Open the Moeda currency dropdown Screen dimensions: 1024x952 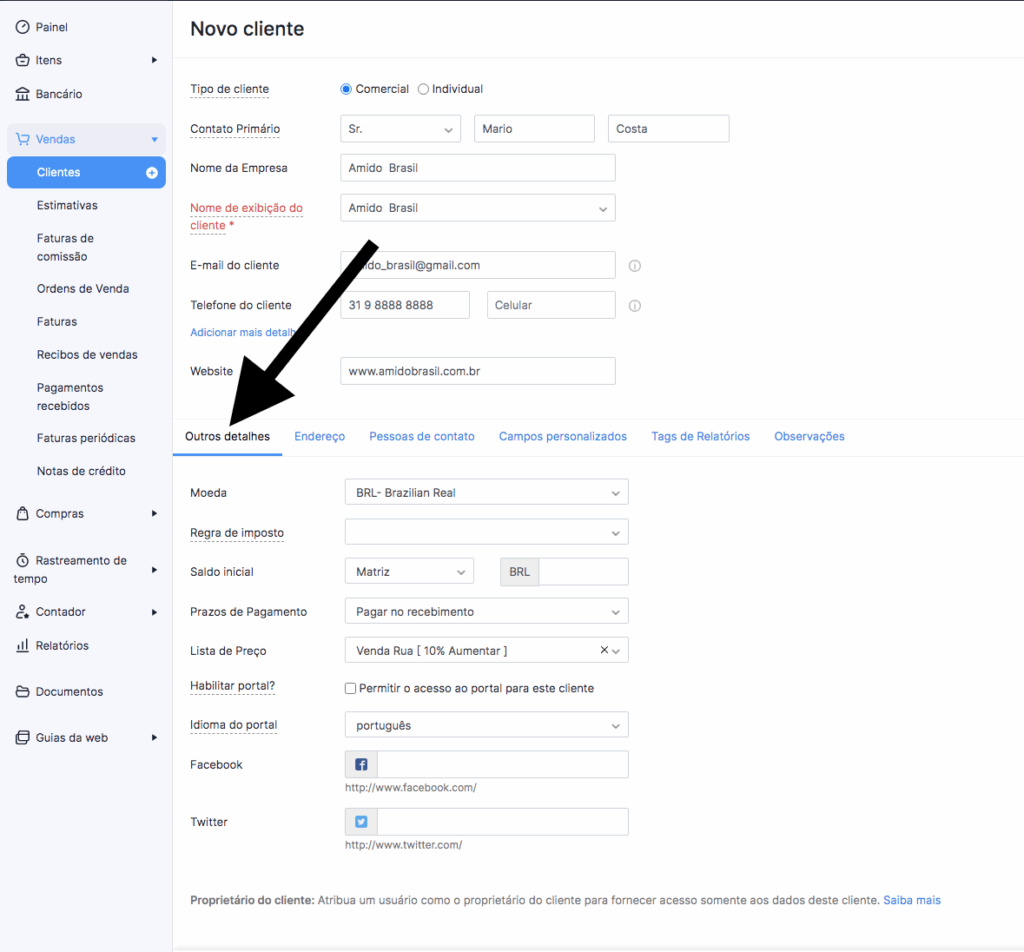487,492
